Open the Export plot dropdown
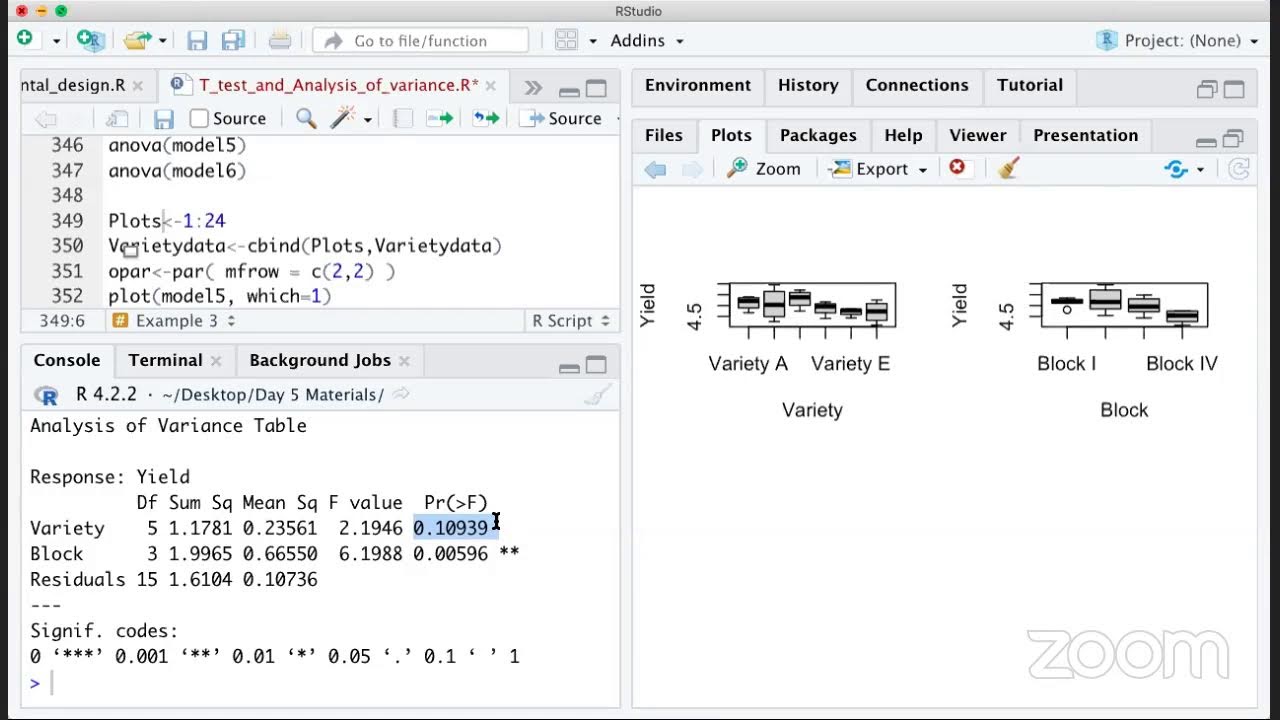 [x=879, y=169]
